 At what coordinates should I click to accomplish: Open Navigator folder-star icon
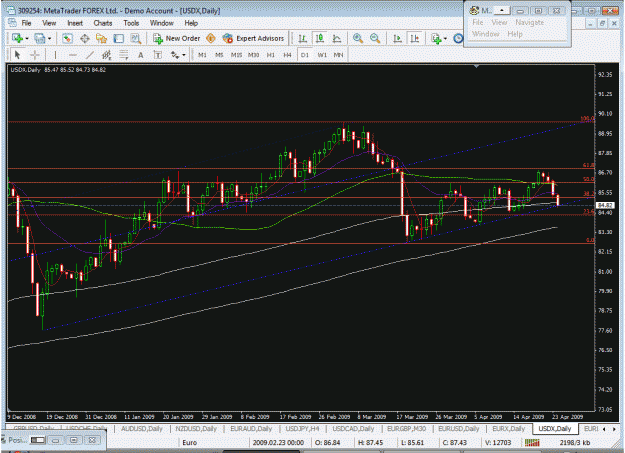point(101,39)
